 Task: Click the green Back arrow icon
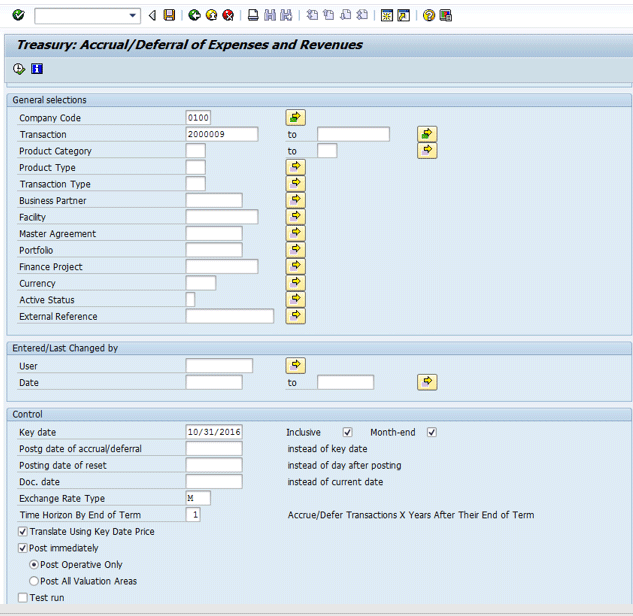194,15
